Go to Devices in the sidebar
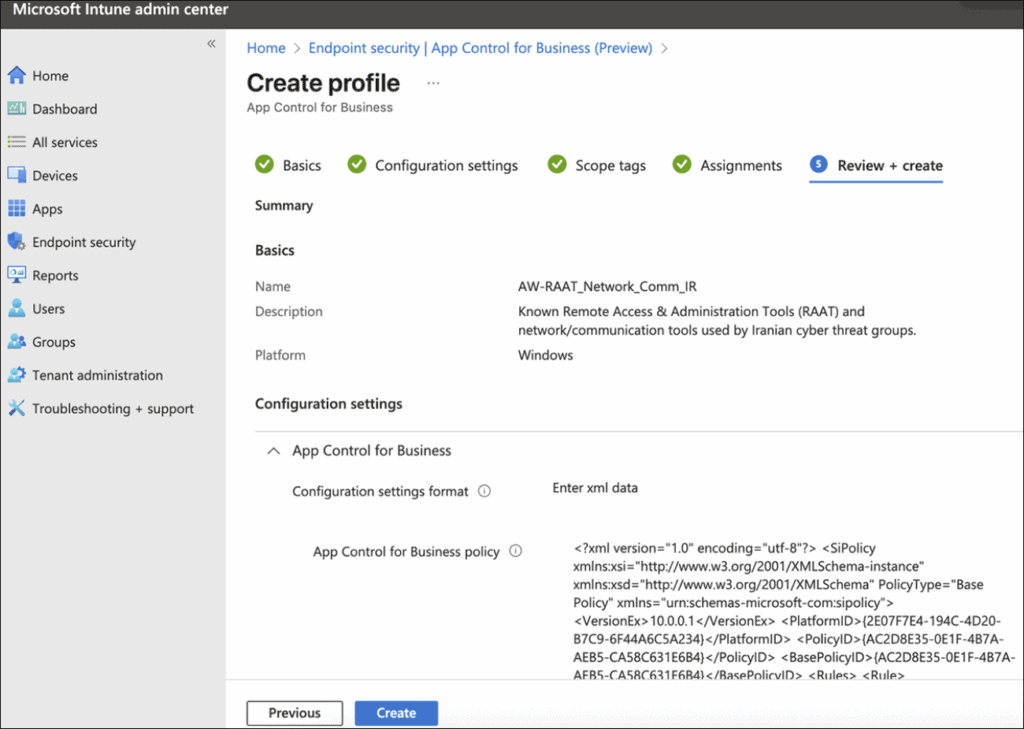This screenshot has height=729, width=1024. click(x=55, y=176)
